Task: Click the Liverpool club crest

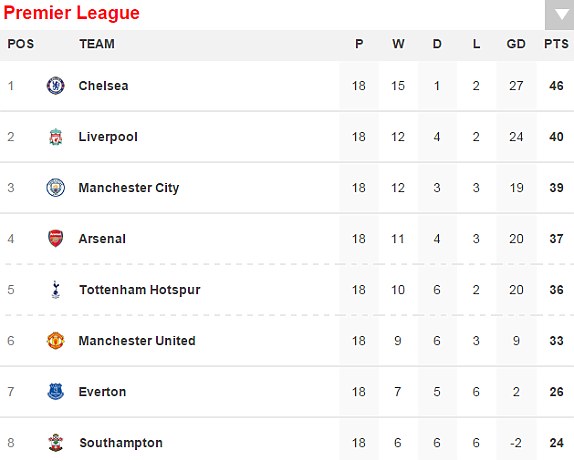Action: tap(56, 137)
